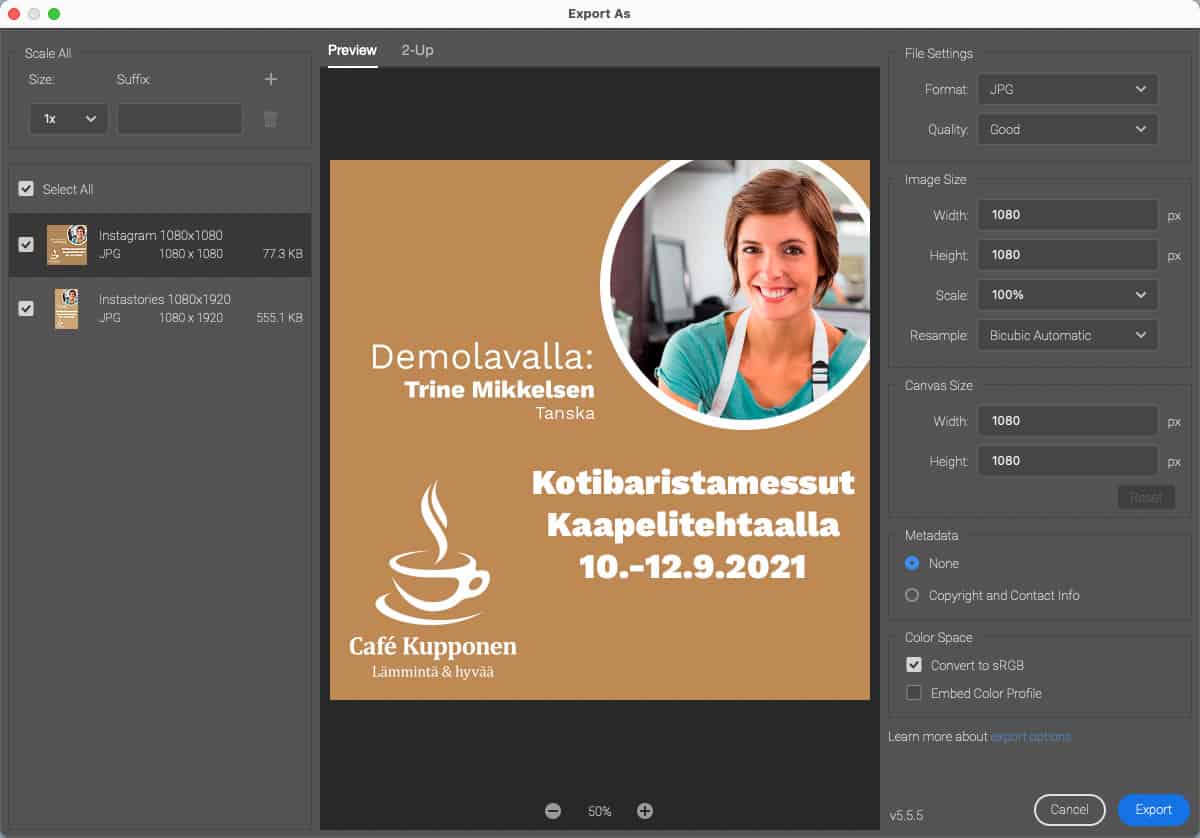Zoom out the preview with minus icon
The height and width of the screenshot is (838, 1200).
(x=553, y=811)
